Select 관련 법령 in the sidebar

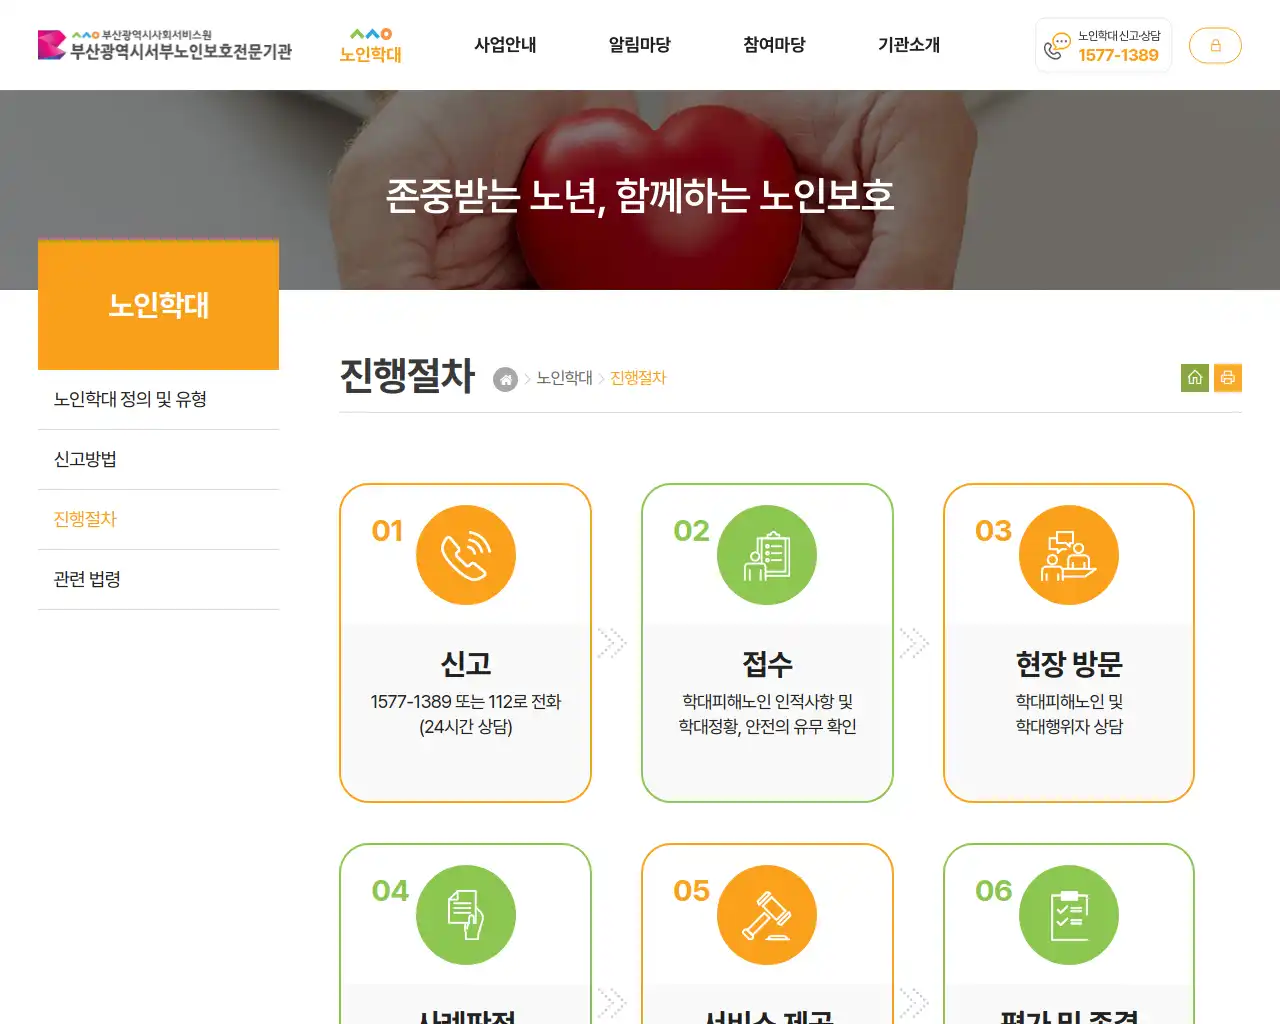(87, 579)
